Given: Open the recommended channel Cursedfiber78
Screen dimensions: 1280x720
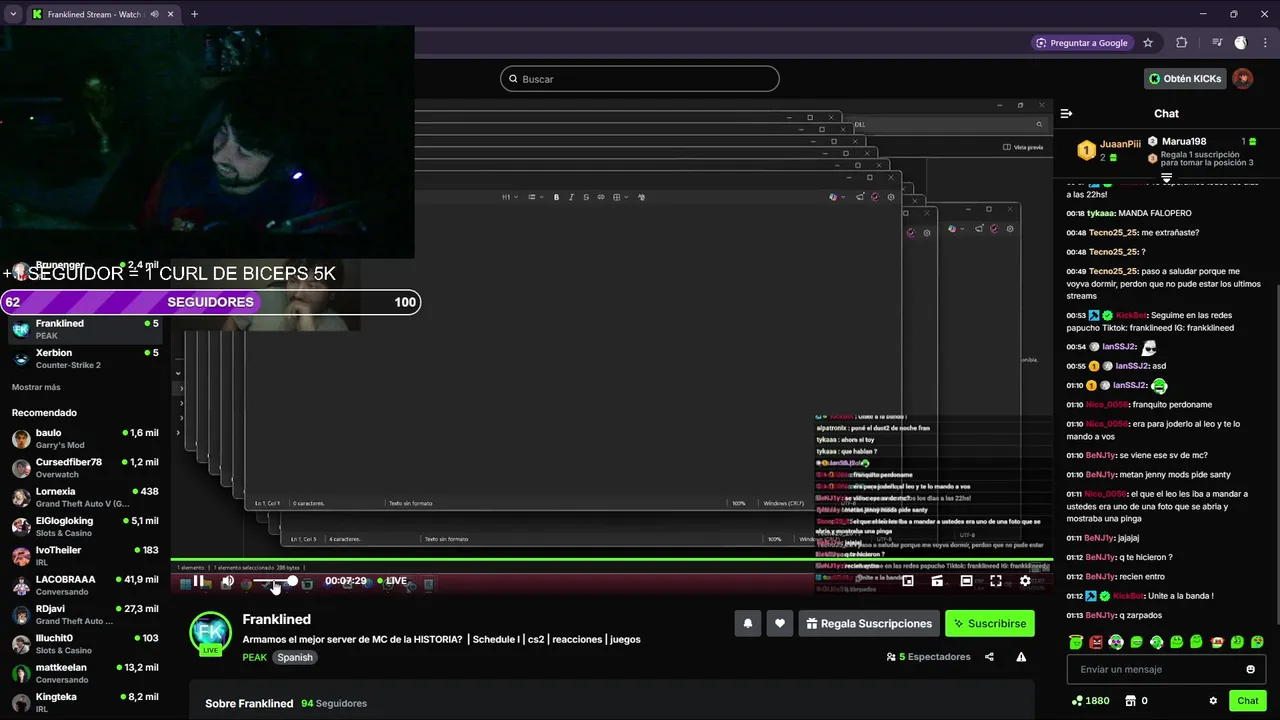Looking at the screenshot, I should pos(85,467).
